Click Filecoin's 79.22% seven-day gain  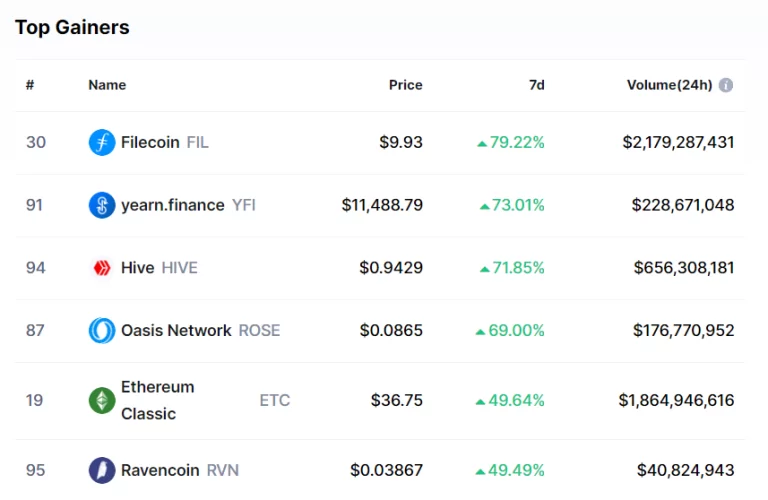pos(511,142)
